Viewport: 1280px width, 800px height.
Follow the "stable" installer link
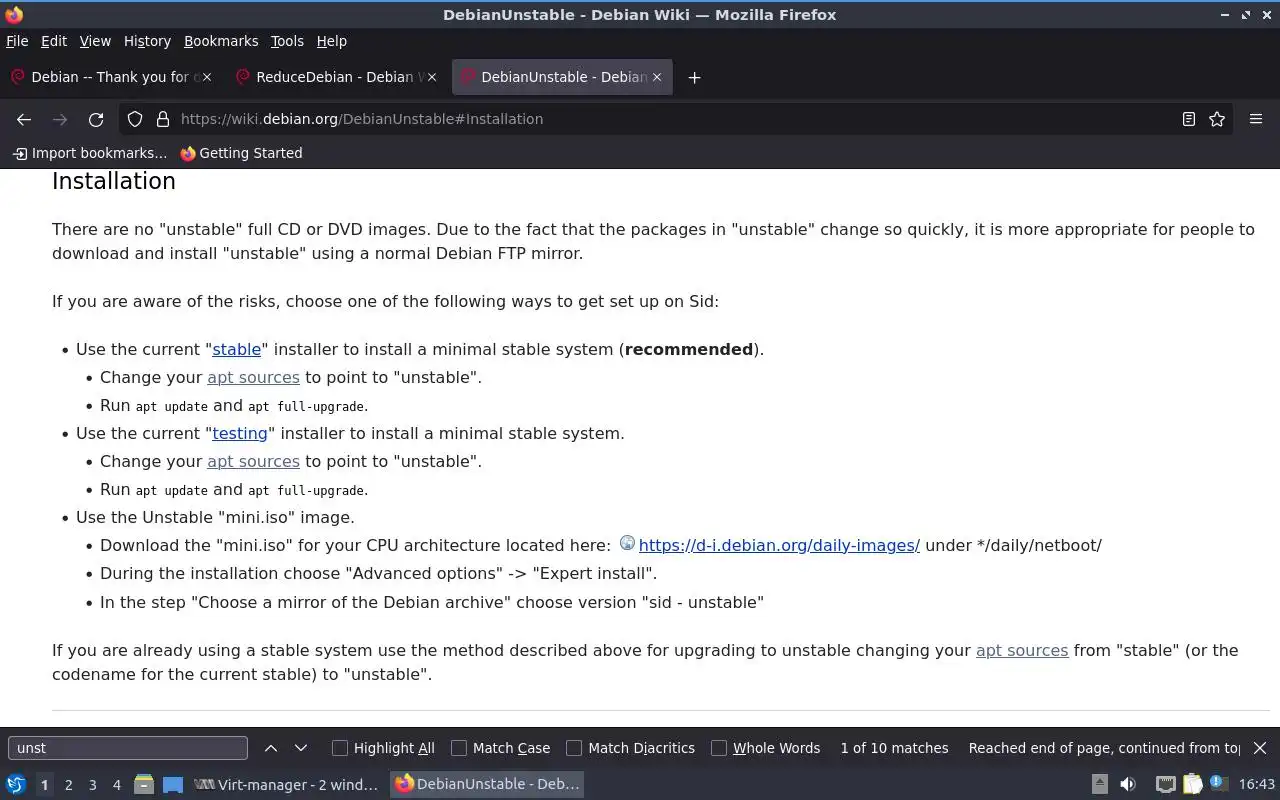(237, 349)
